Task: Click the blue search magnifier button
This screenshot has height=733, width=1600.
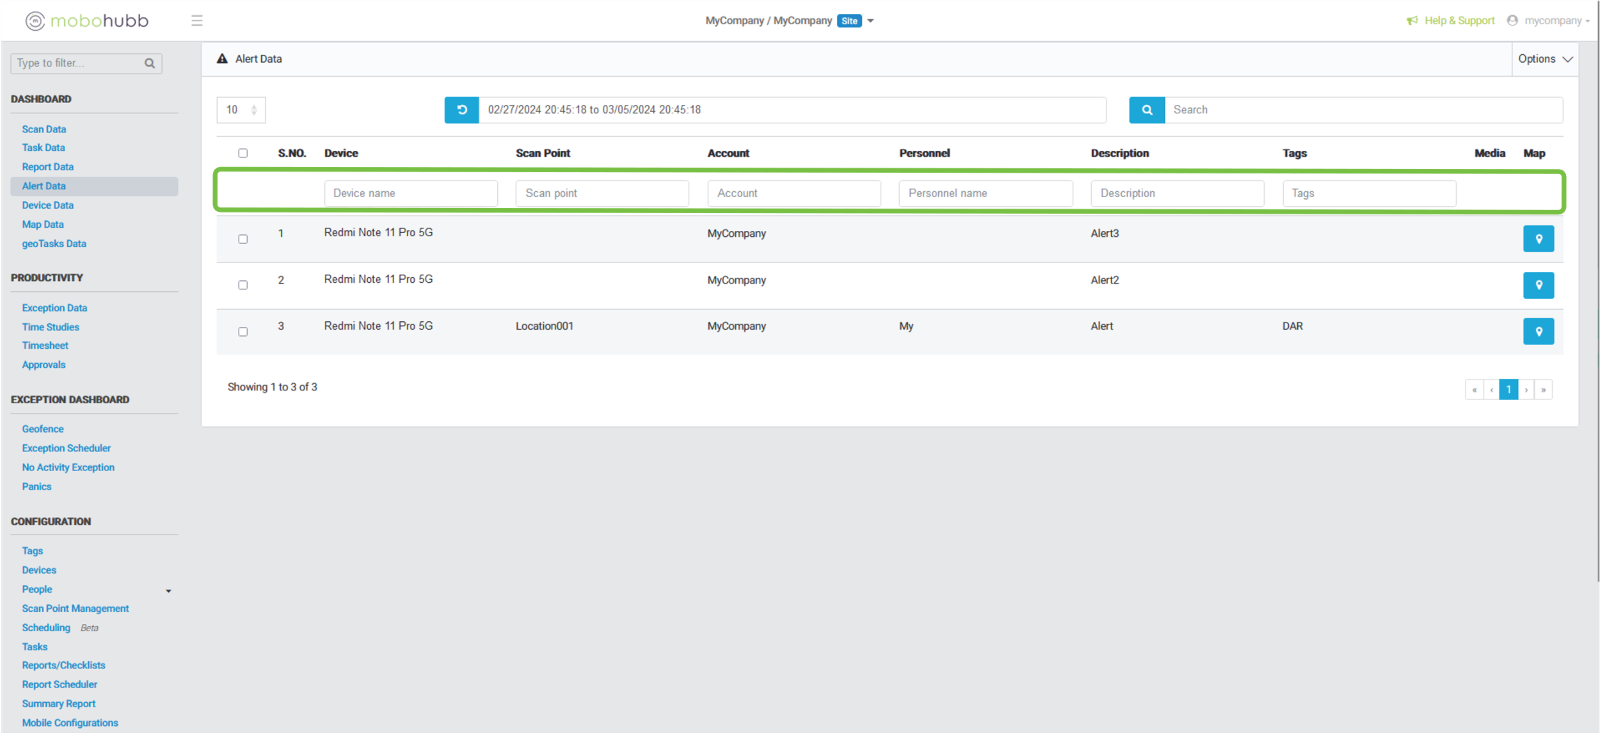Action: pos(1147,110)
